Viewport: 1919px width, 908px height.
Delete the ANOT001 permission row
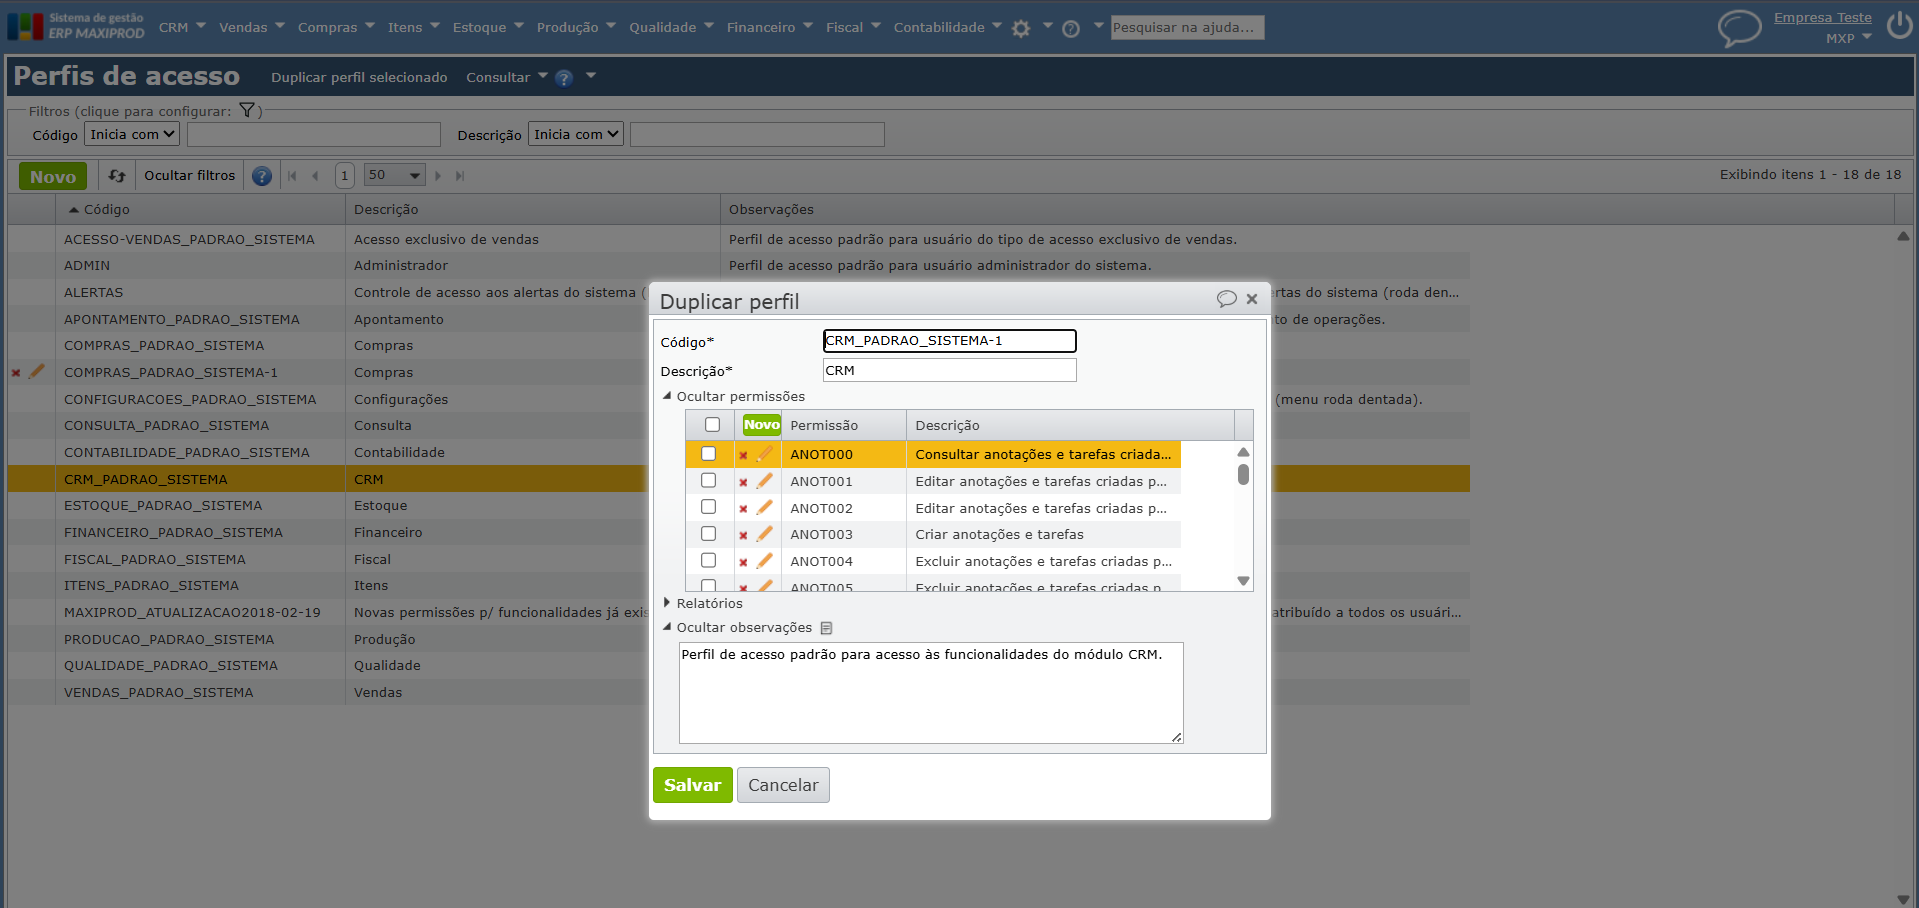(x=743, y=482)
